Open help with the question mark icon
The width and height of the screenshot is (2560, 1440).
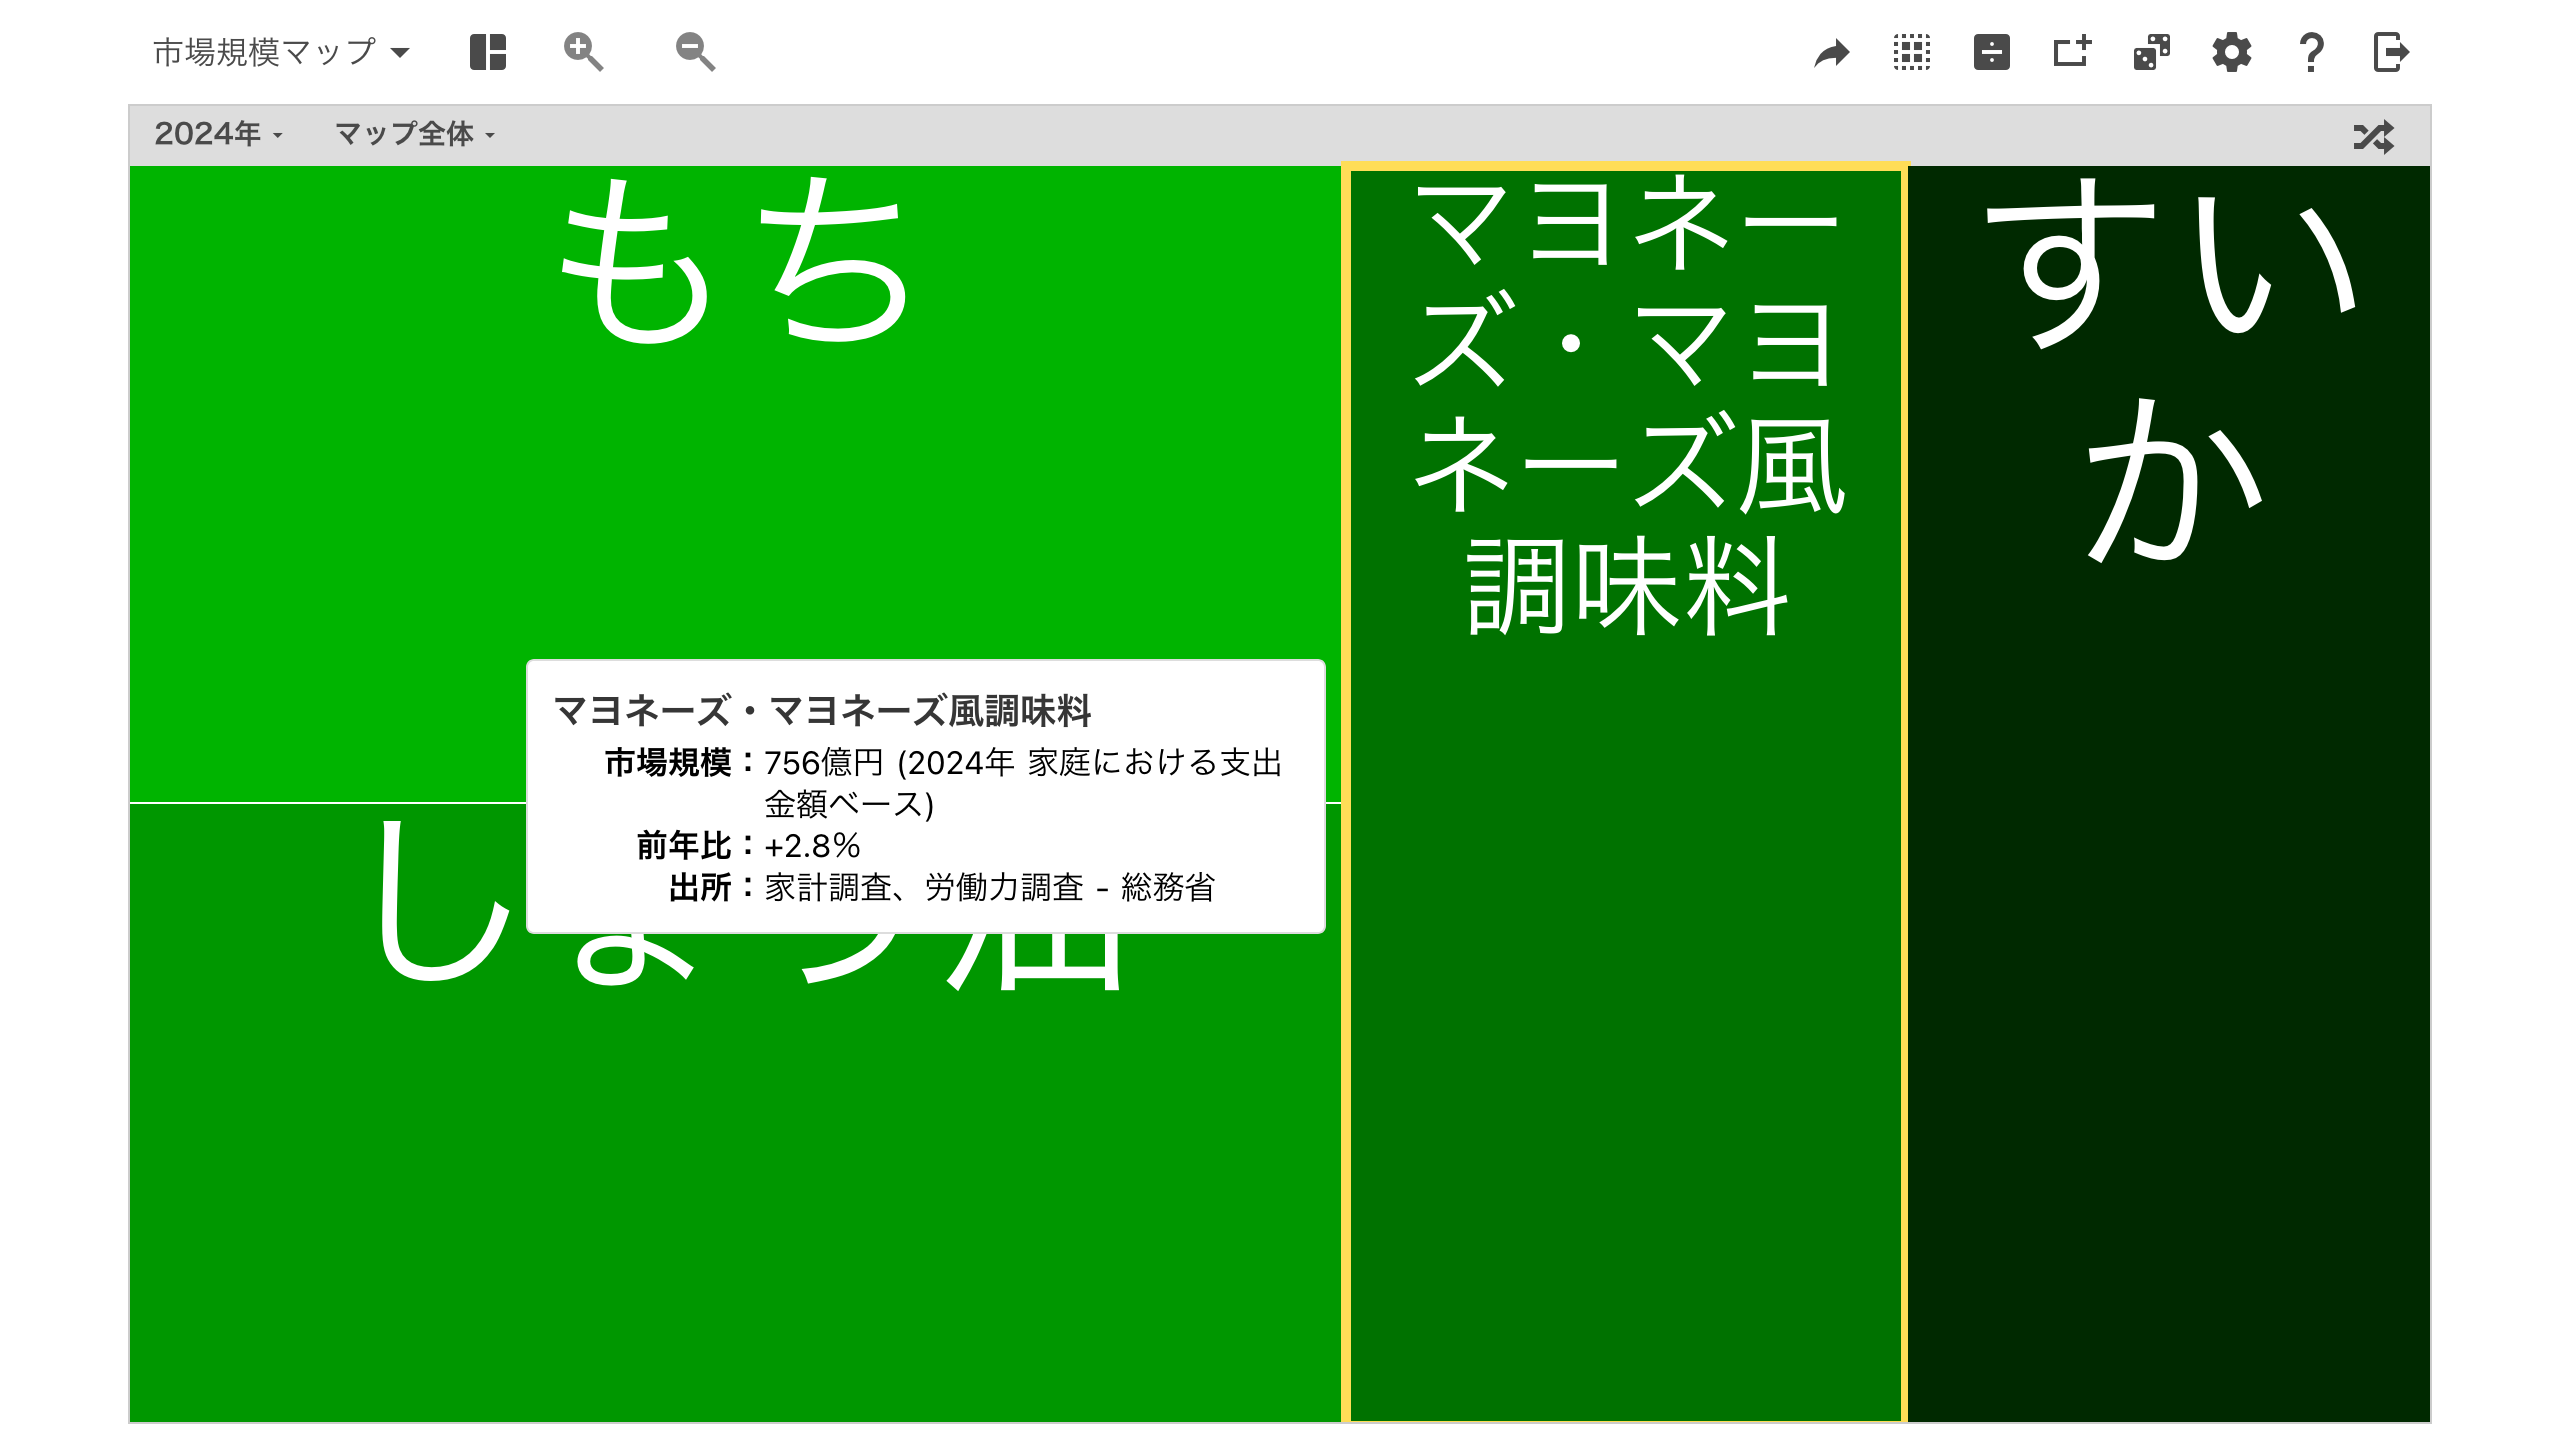tap(2311, 52)
